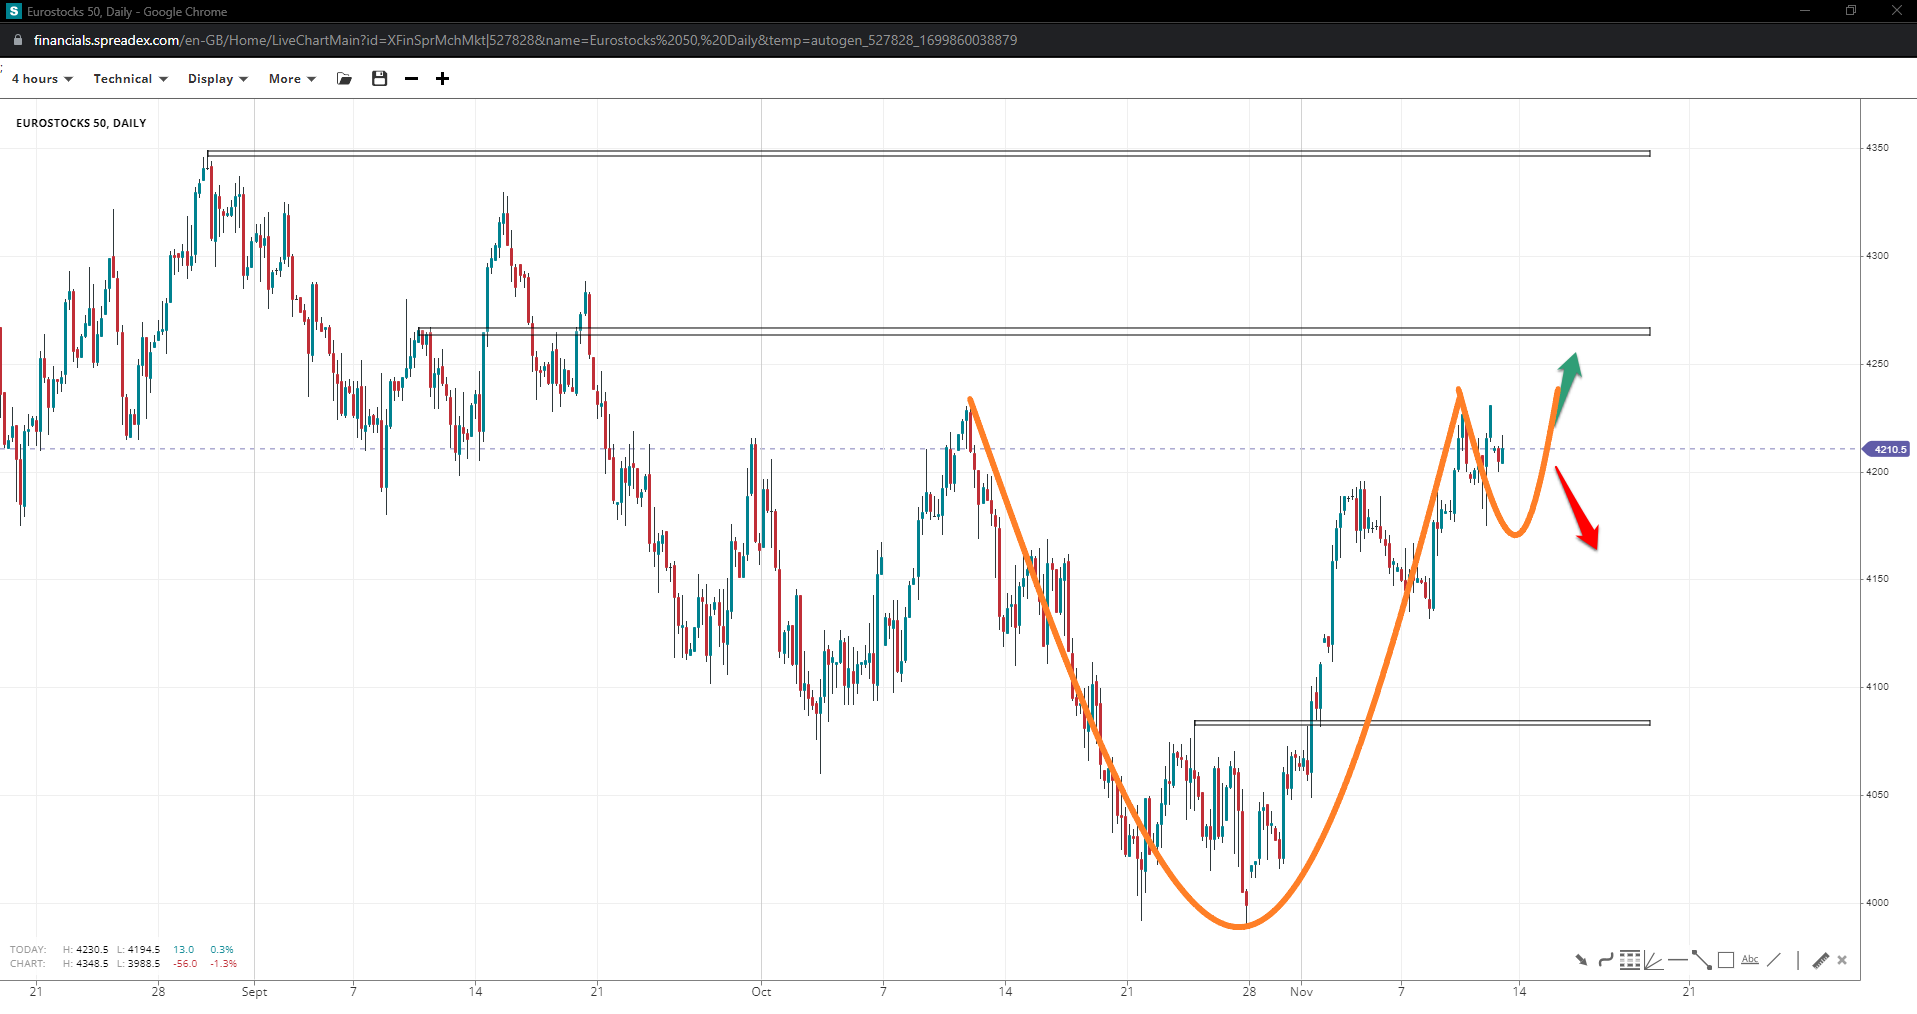Select the arrow drawing tool
This screenshot has width=1917, height=1014.
[1581, 960]
